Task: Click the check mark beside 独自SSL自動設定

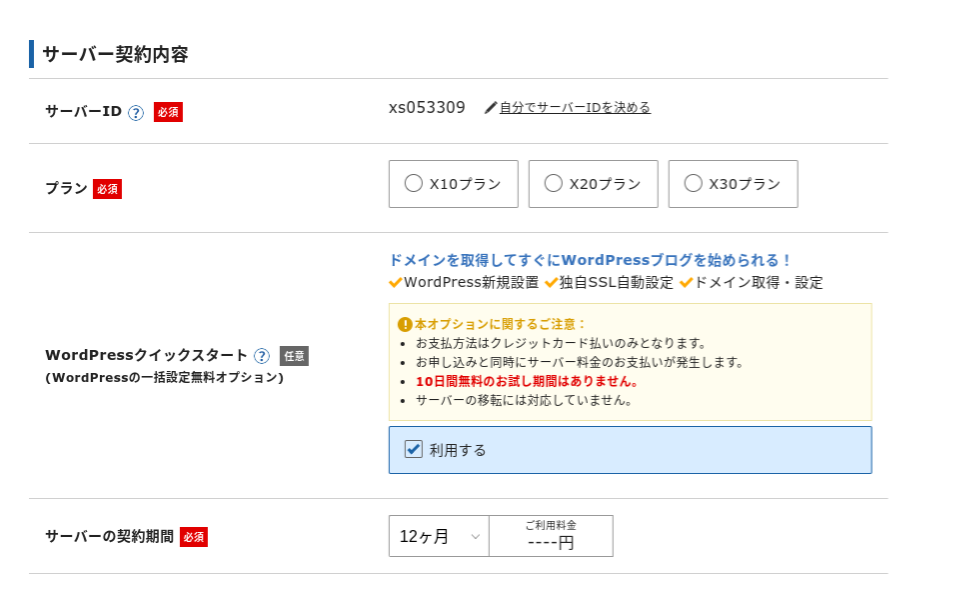Action: coord(551,283)
